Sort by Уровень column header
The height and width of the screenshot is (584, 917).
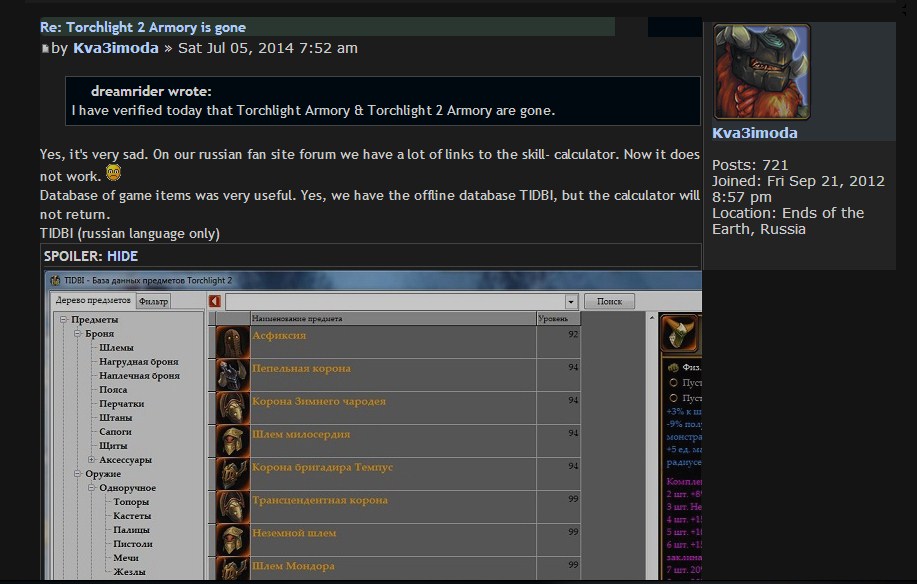[559, 319]
